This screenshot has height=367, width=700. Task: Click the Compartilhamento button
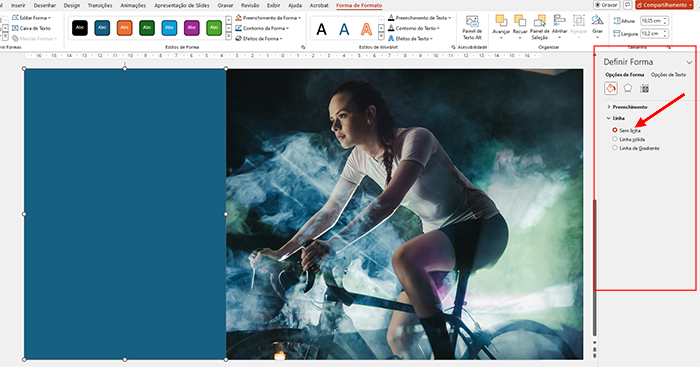pyautogui.click(x=664, y=5)
